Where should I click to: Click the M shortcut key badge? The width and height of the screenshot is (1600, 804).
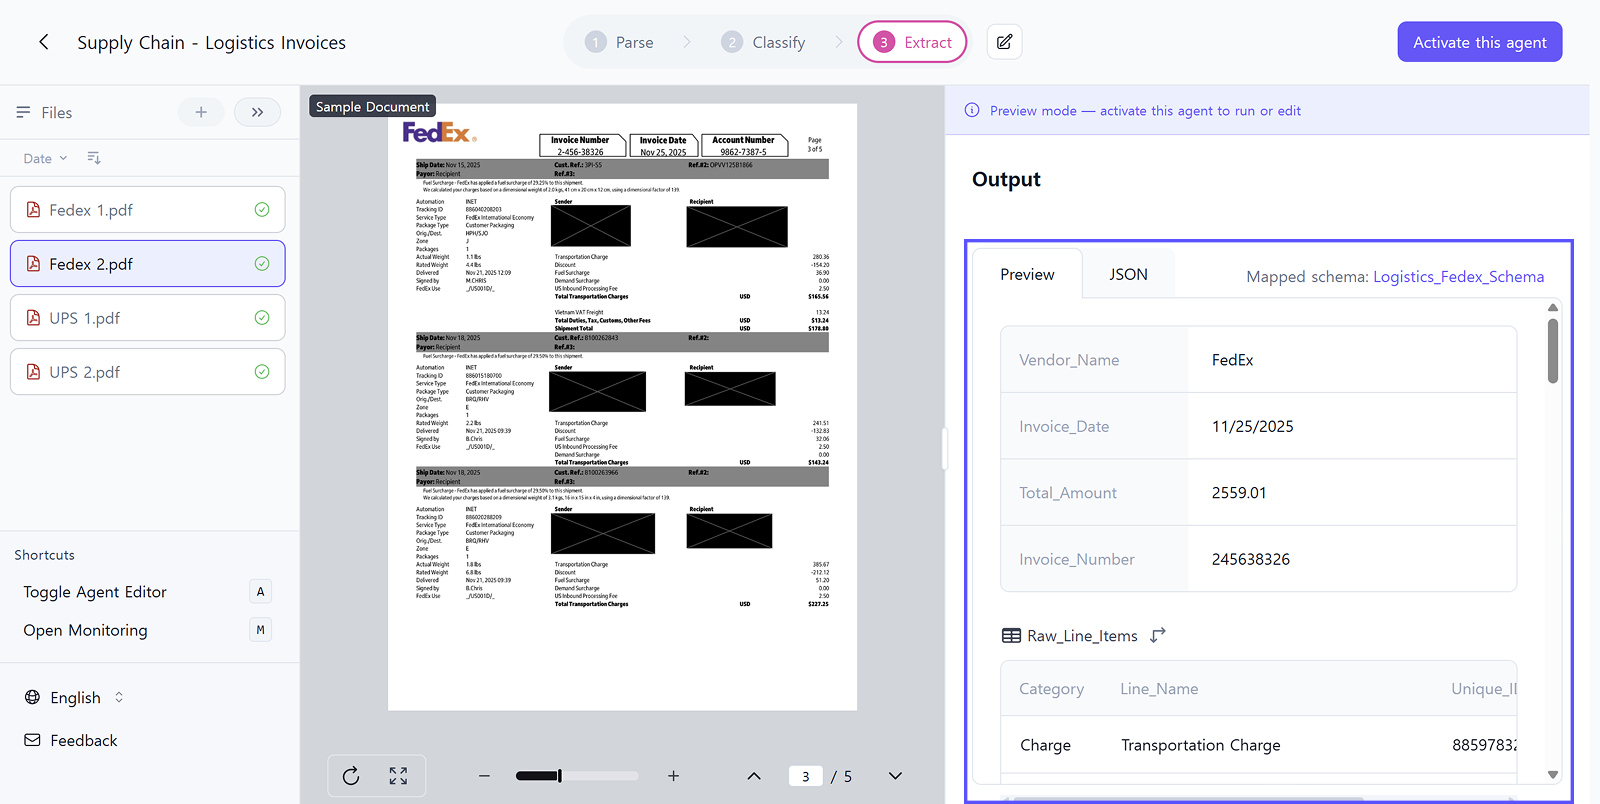pos(260,630)
